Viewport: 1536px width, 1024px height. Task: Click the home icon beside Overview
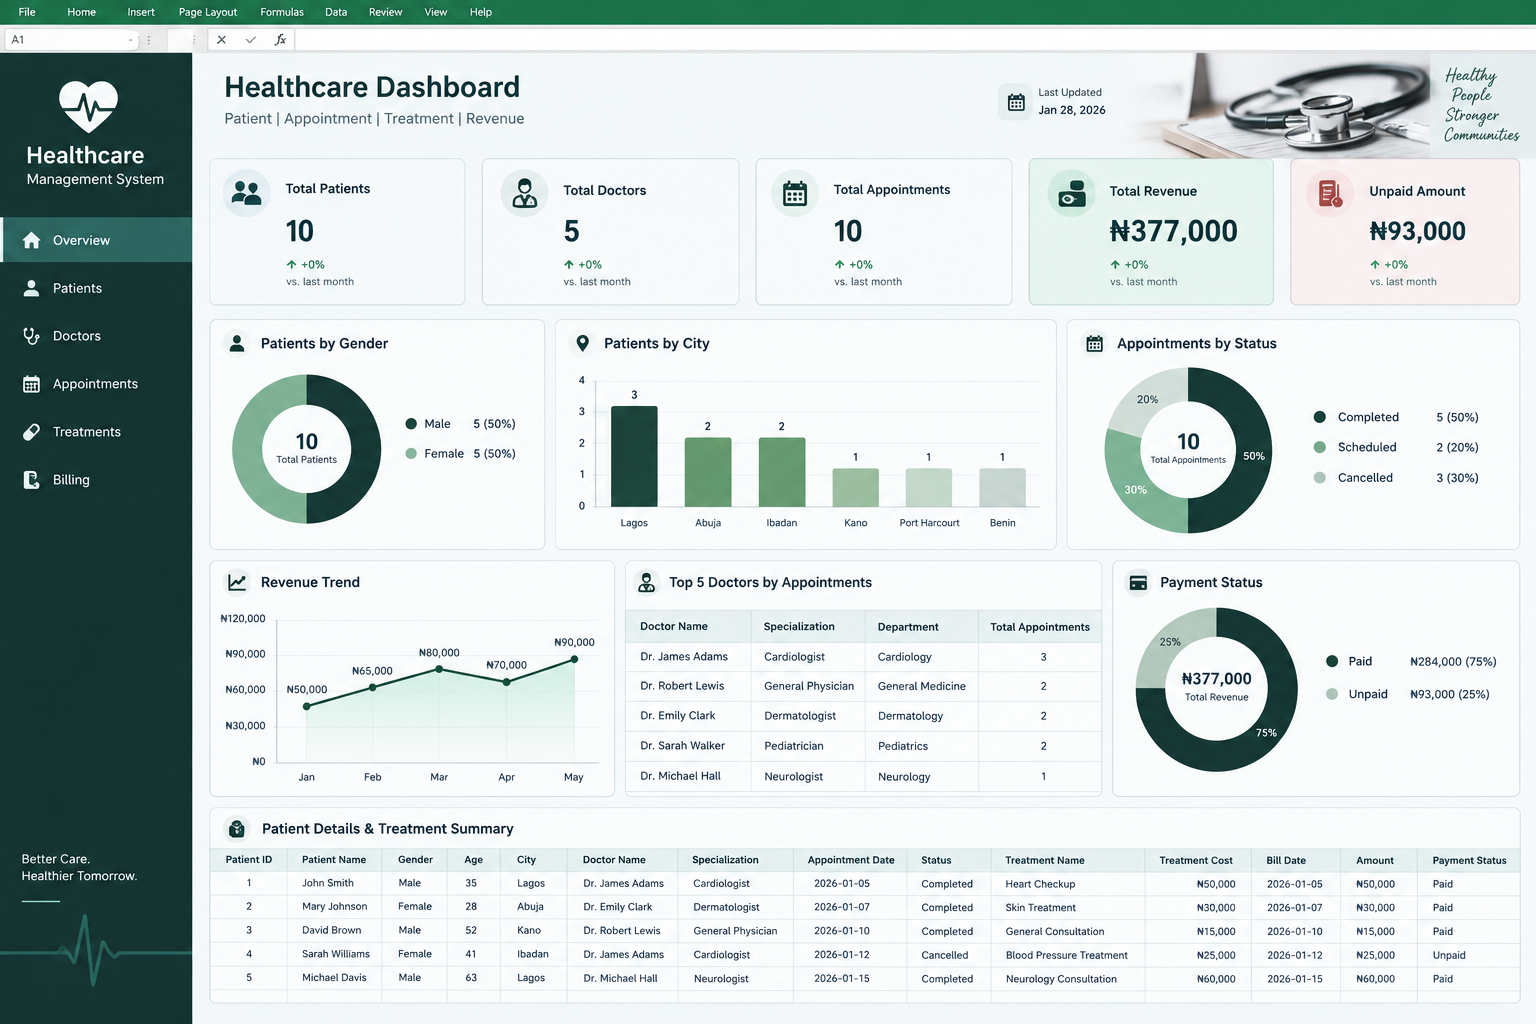(x=31, y=240)
